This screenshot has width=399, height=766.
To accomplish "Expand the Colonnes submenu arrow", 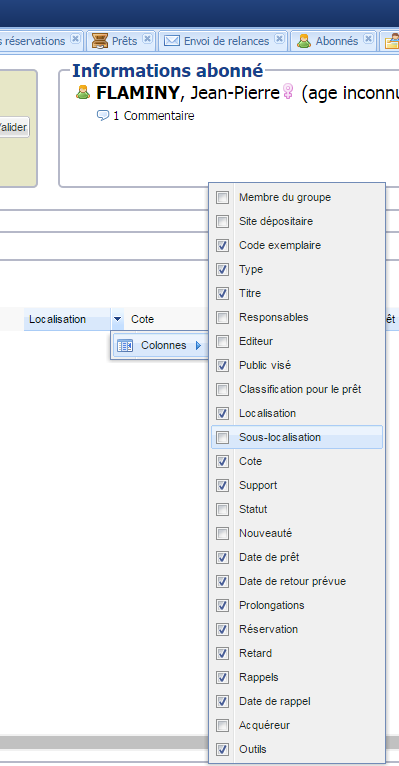I will click(198, 345).
